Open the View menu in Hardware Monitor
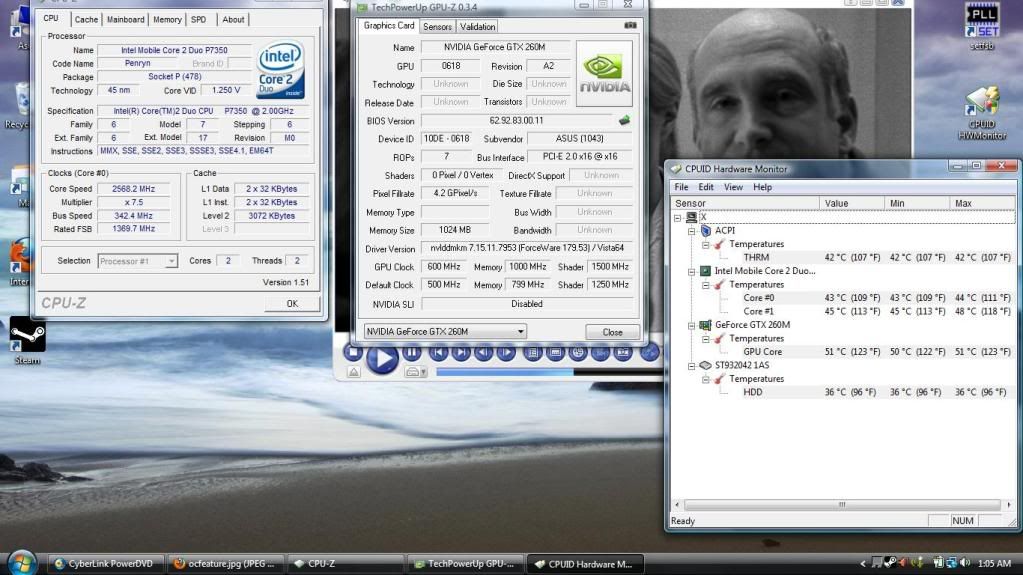 coord(733,187)
